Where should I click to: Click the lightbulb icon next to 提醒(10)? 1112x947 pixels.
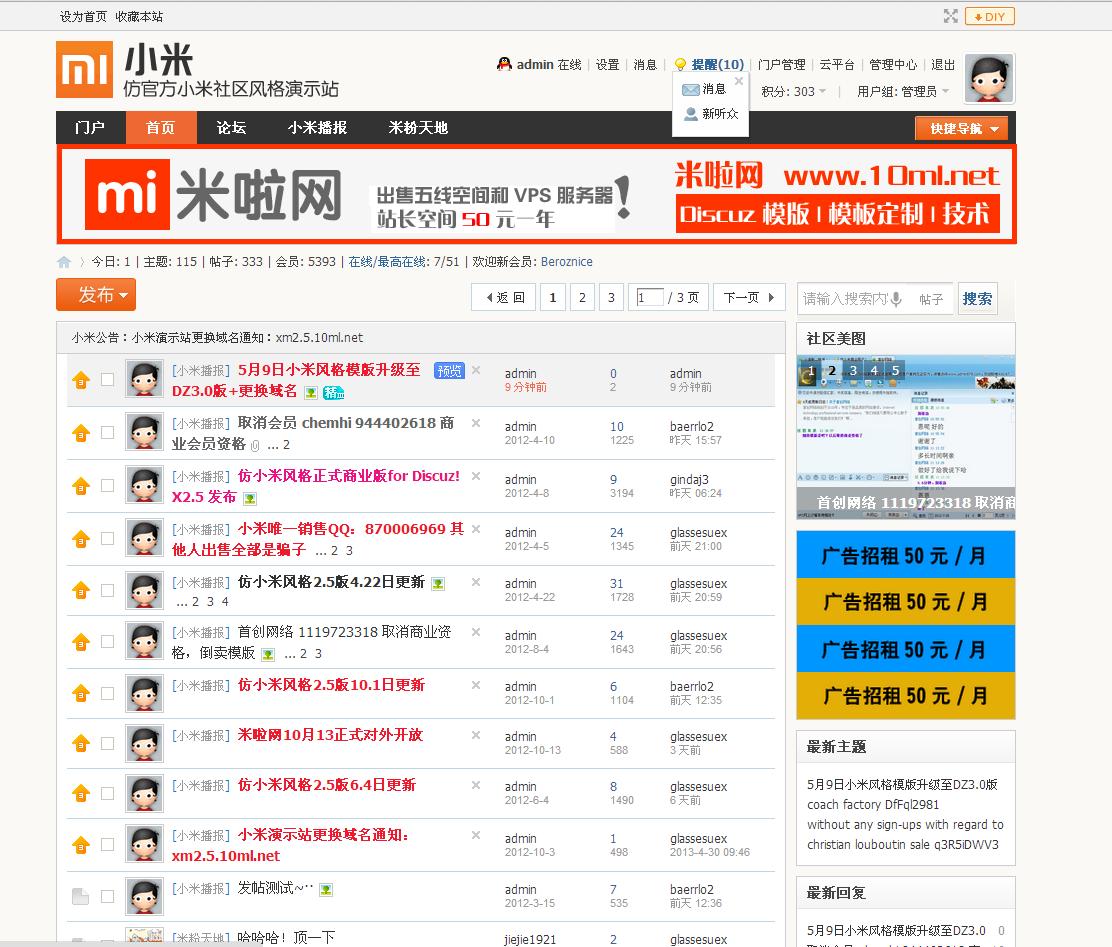(680, 65)
